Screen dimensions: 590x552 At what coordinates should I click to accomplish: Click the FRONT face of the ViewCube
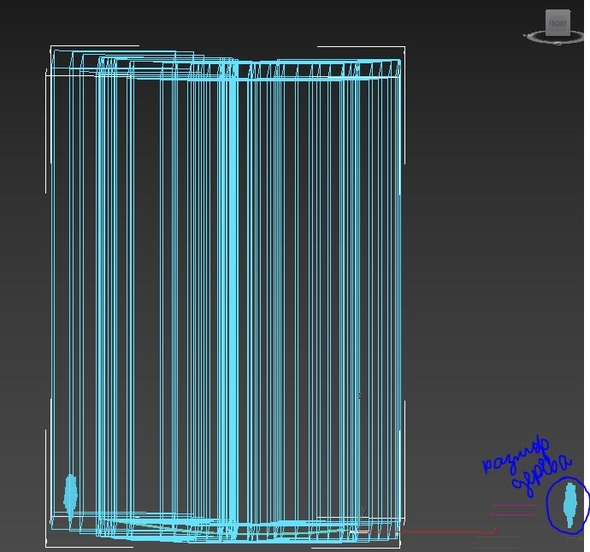coord(558,23)
